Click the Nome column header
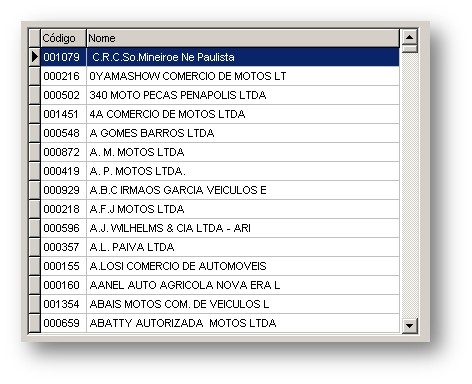472x384 pixels. point(243,38)
